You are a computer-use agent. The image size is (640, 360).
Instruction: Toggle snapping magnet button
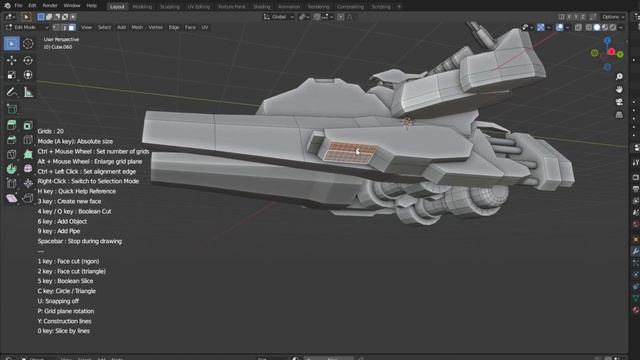317,17
